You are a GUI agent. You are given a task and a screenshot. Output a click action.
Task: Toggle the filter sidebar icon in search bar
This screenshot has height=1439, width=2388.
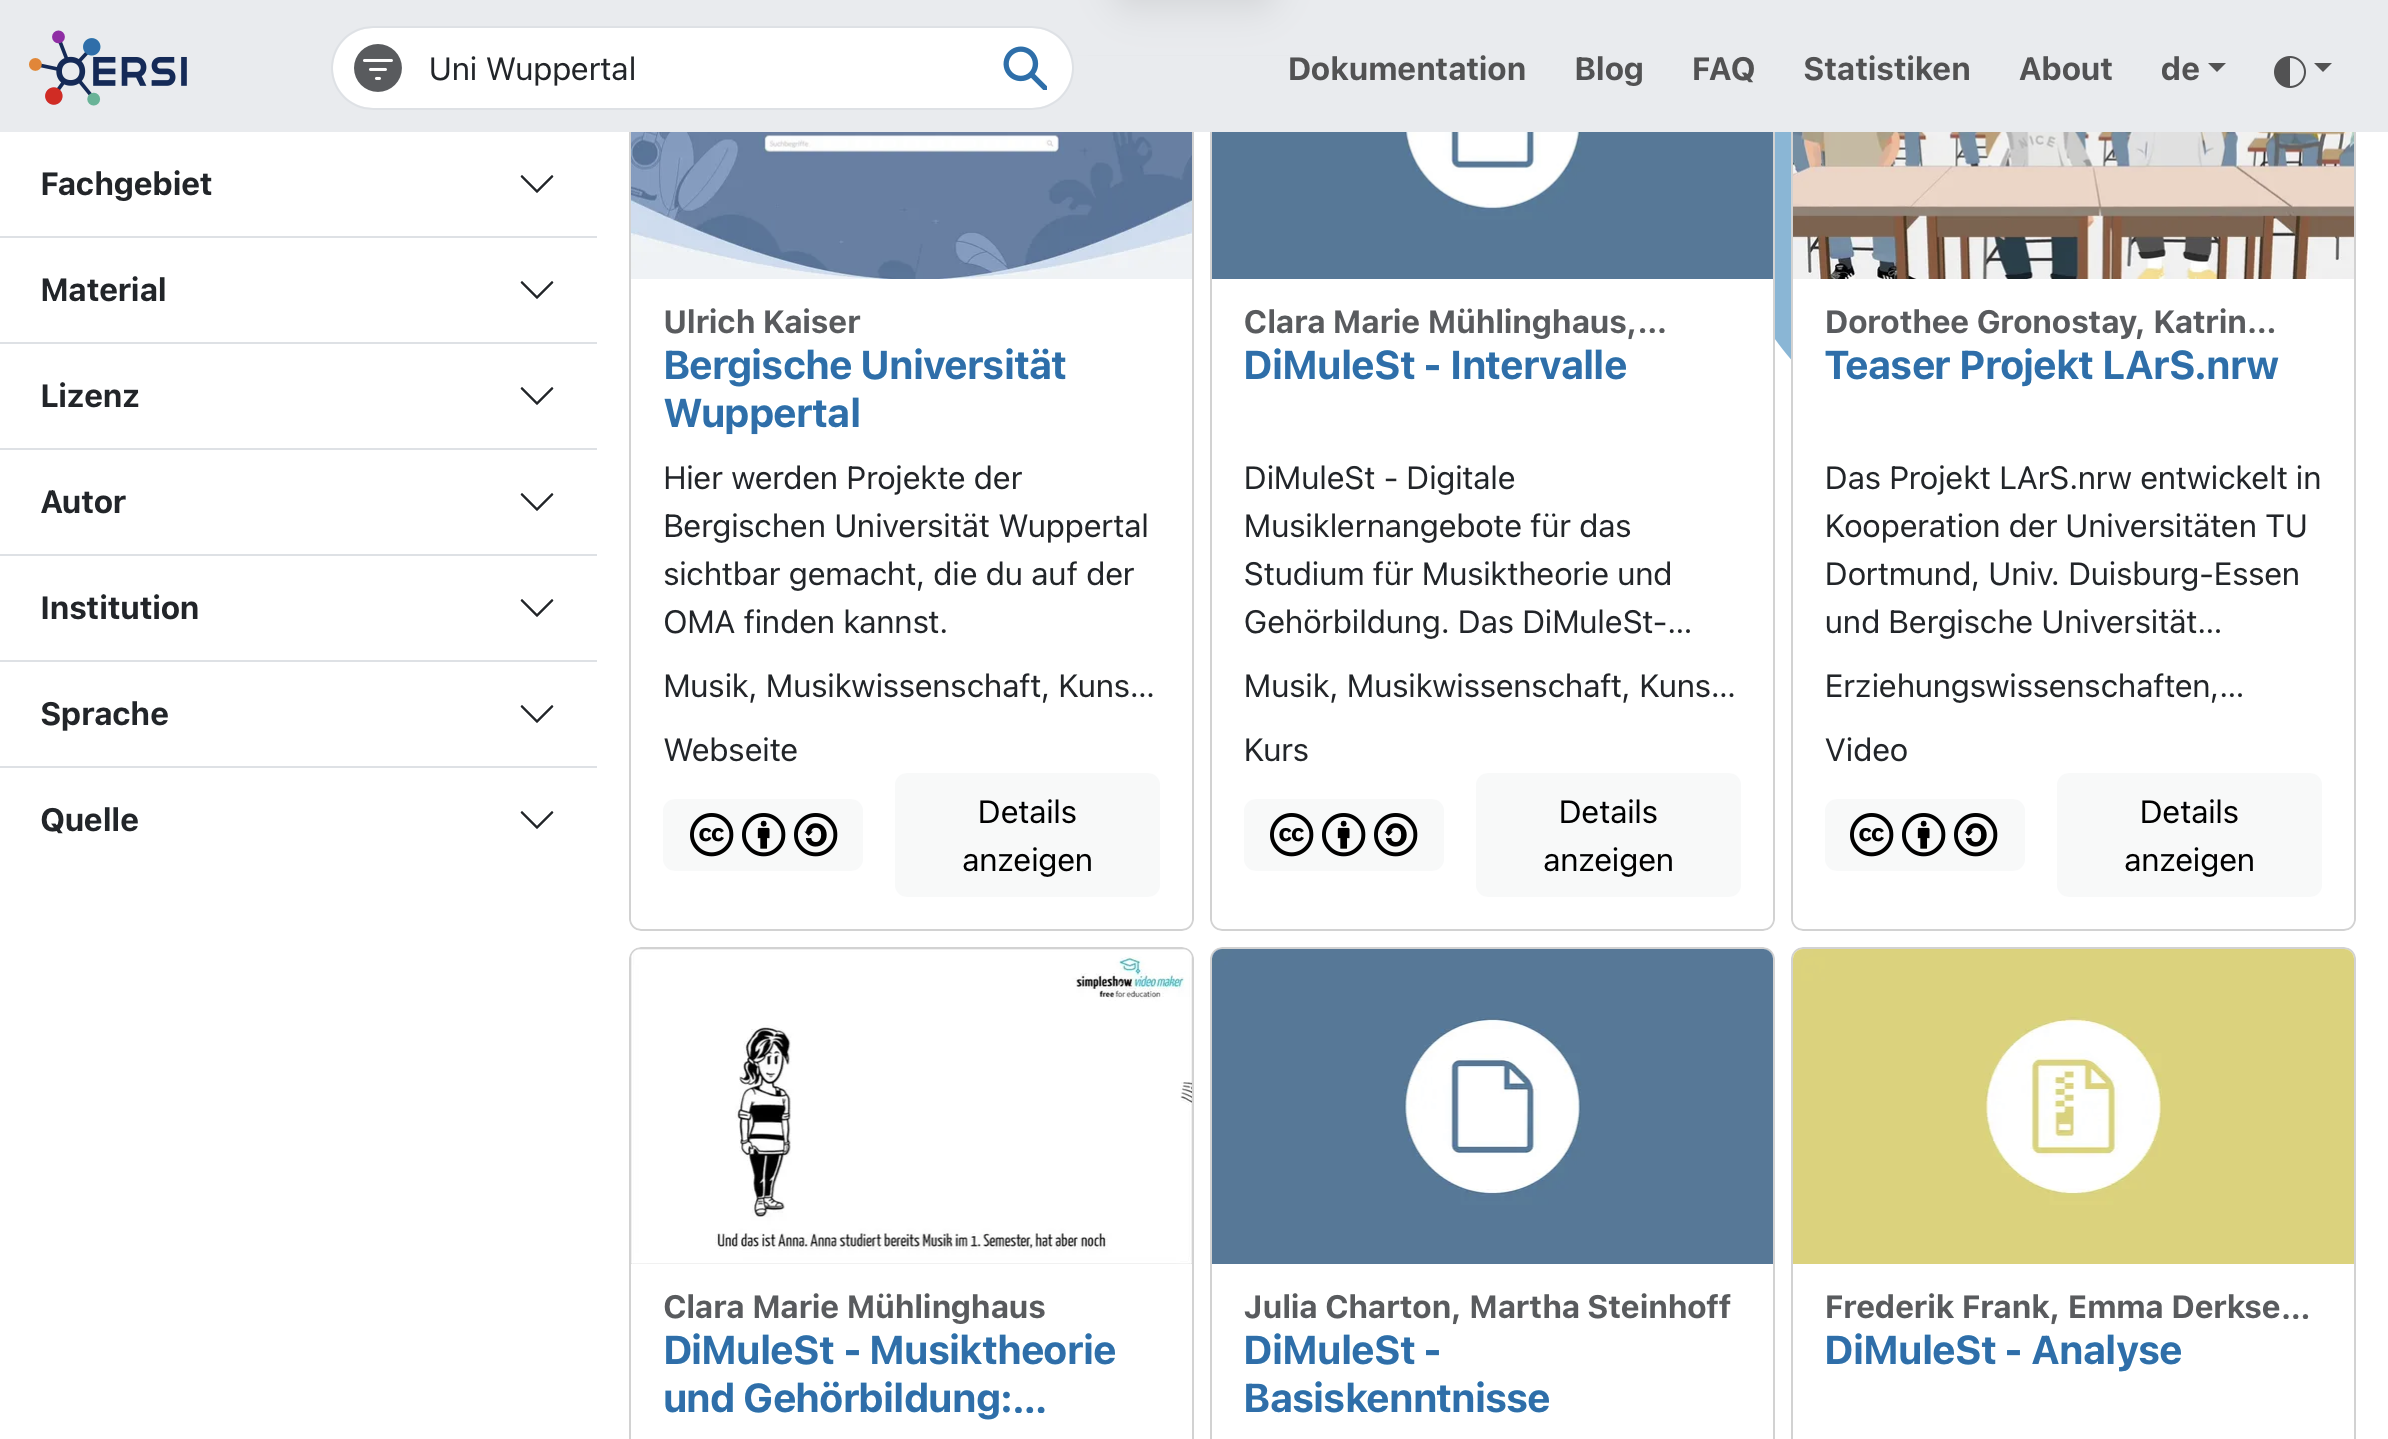pyautogui.click(x=378, y=68)
